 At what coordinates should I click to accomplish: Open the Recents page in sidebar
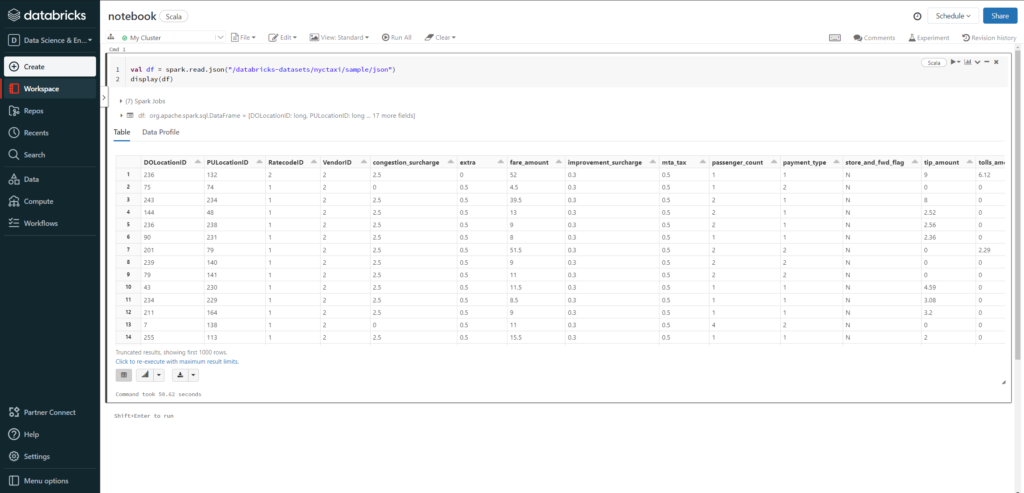[x=35, y=133]
